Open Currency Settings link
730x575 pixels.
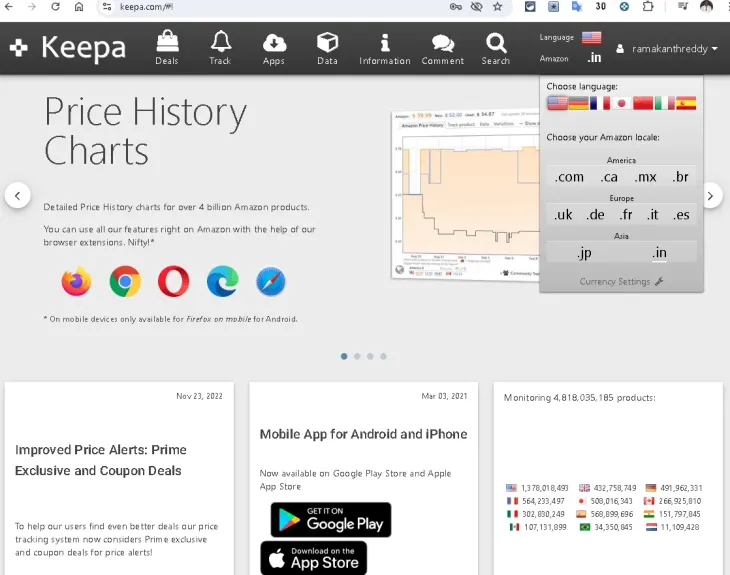[x=621, y=282]
